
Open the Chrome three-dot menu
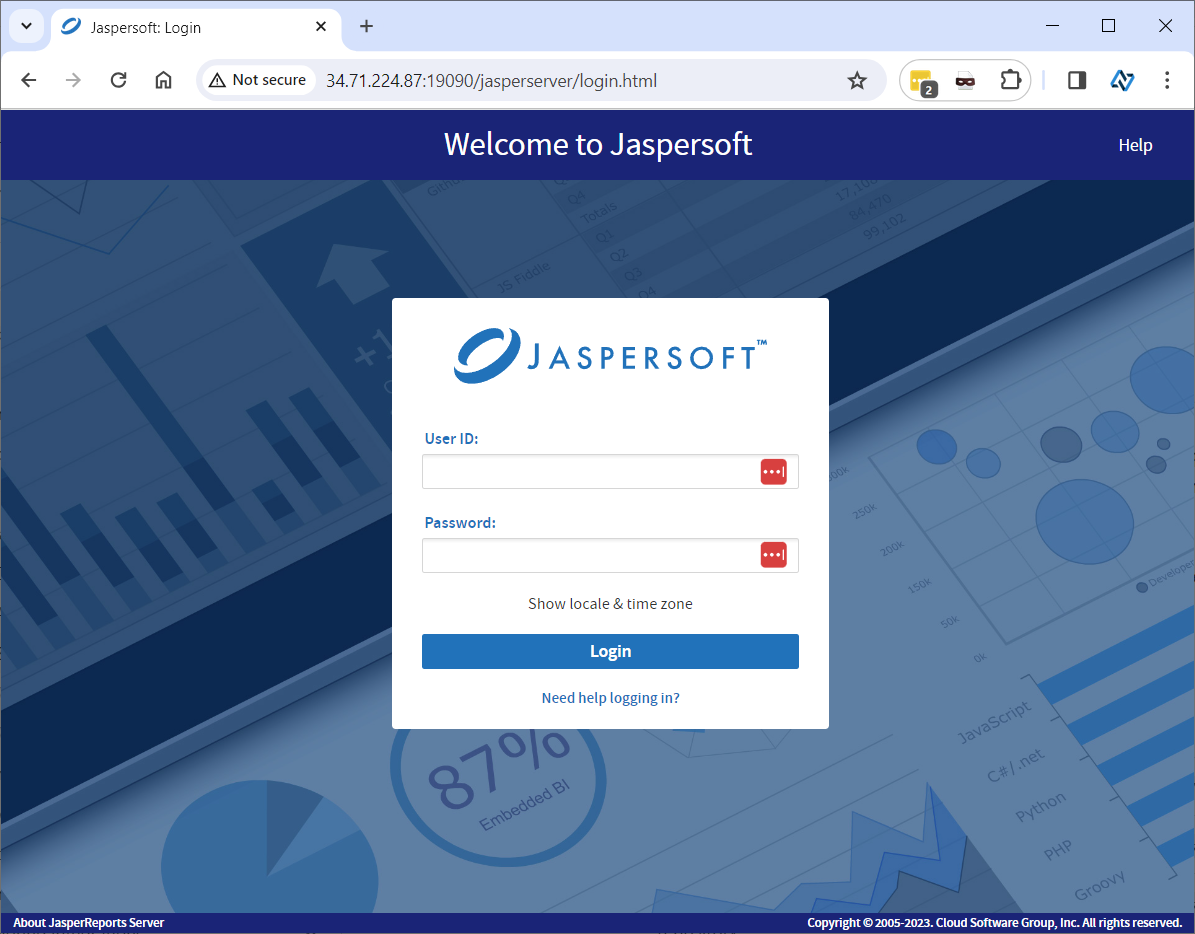point(1167,81)
